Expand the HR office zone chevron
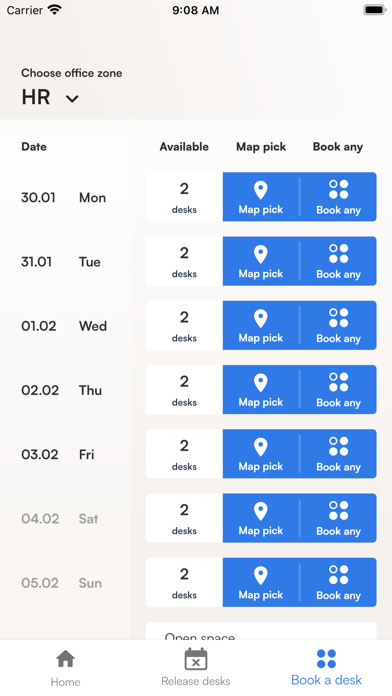Image resolution: width=392 pixels, height=696 pixels. tap(72, 99)
